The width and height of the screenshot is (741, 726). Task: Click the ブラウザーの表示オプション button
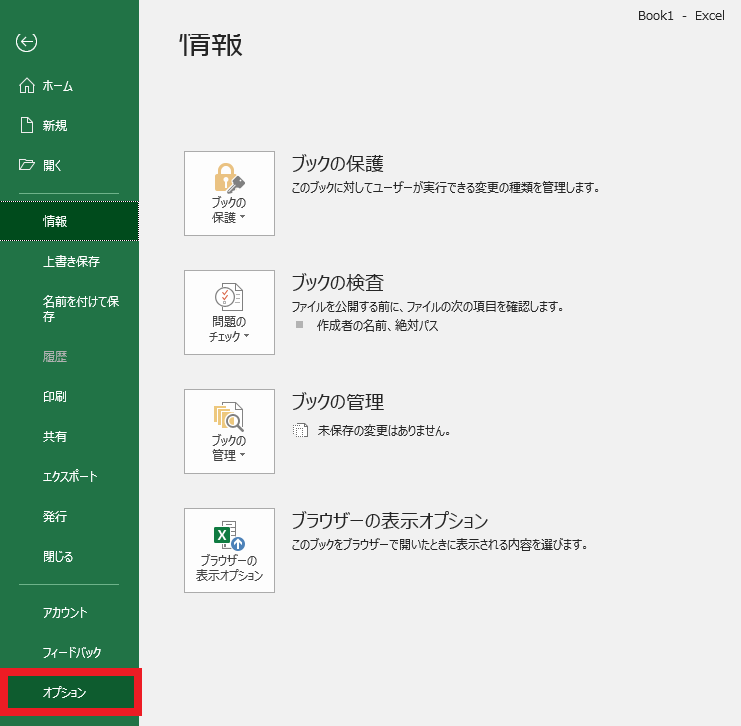[229, 551]
